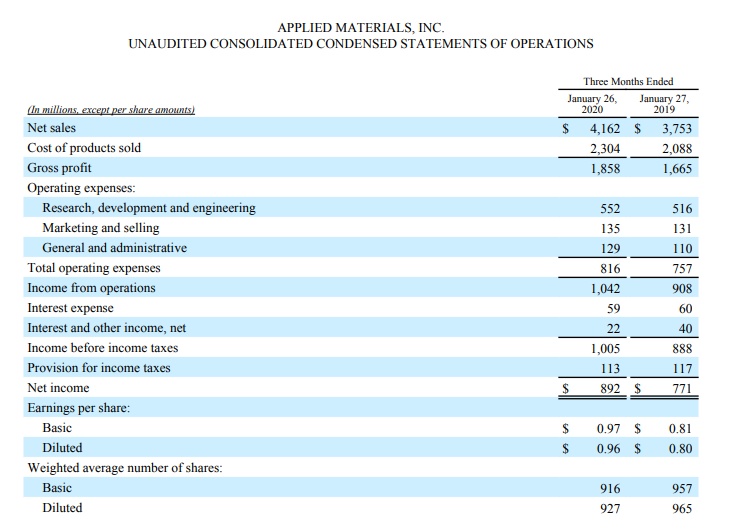Click 'Weighted average number of shares:' heading

[125, 468]
